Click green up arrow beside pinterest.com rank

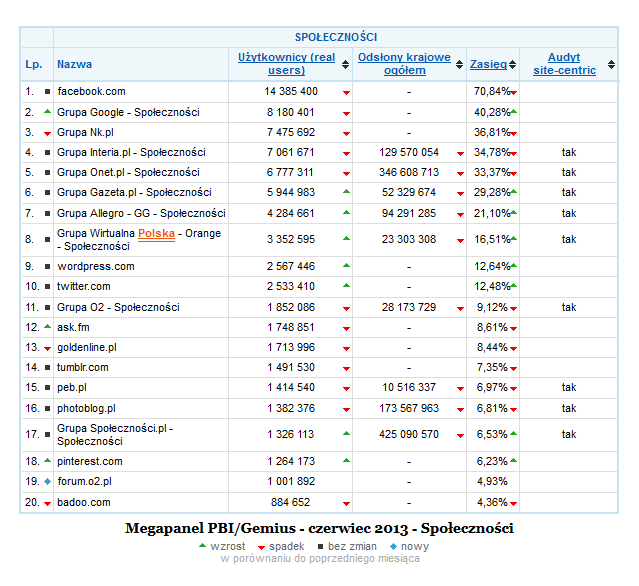pos(47,460)
